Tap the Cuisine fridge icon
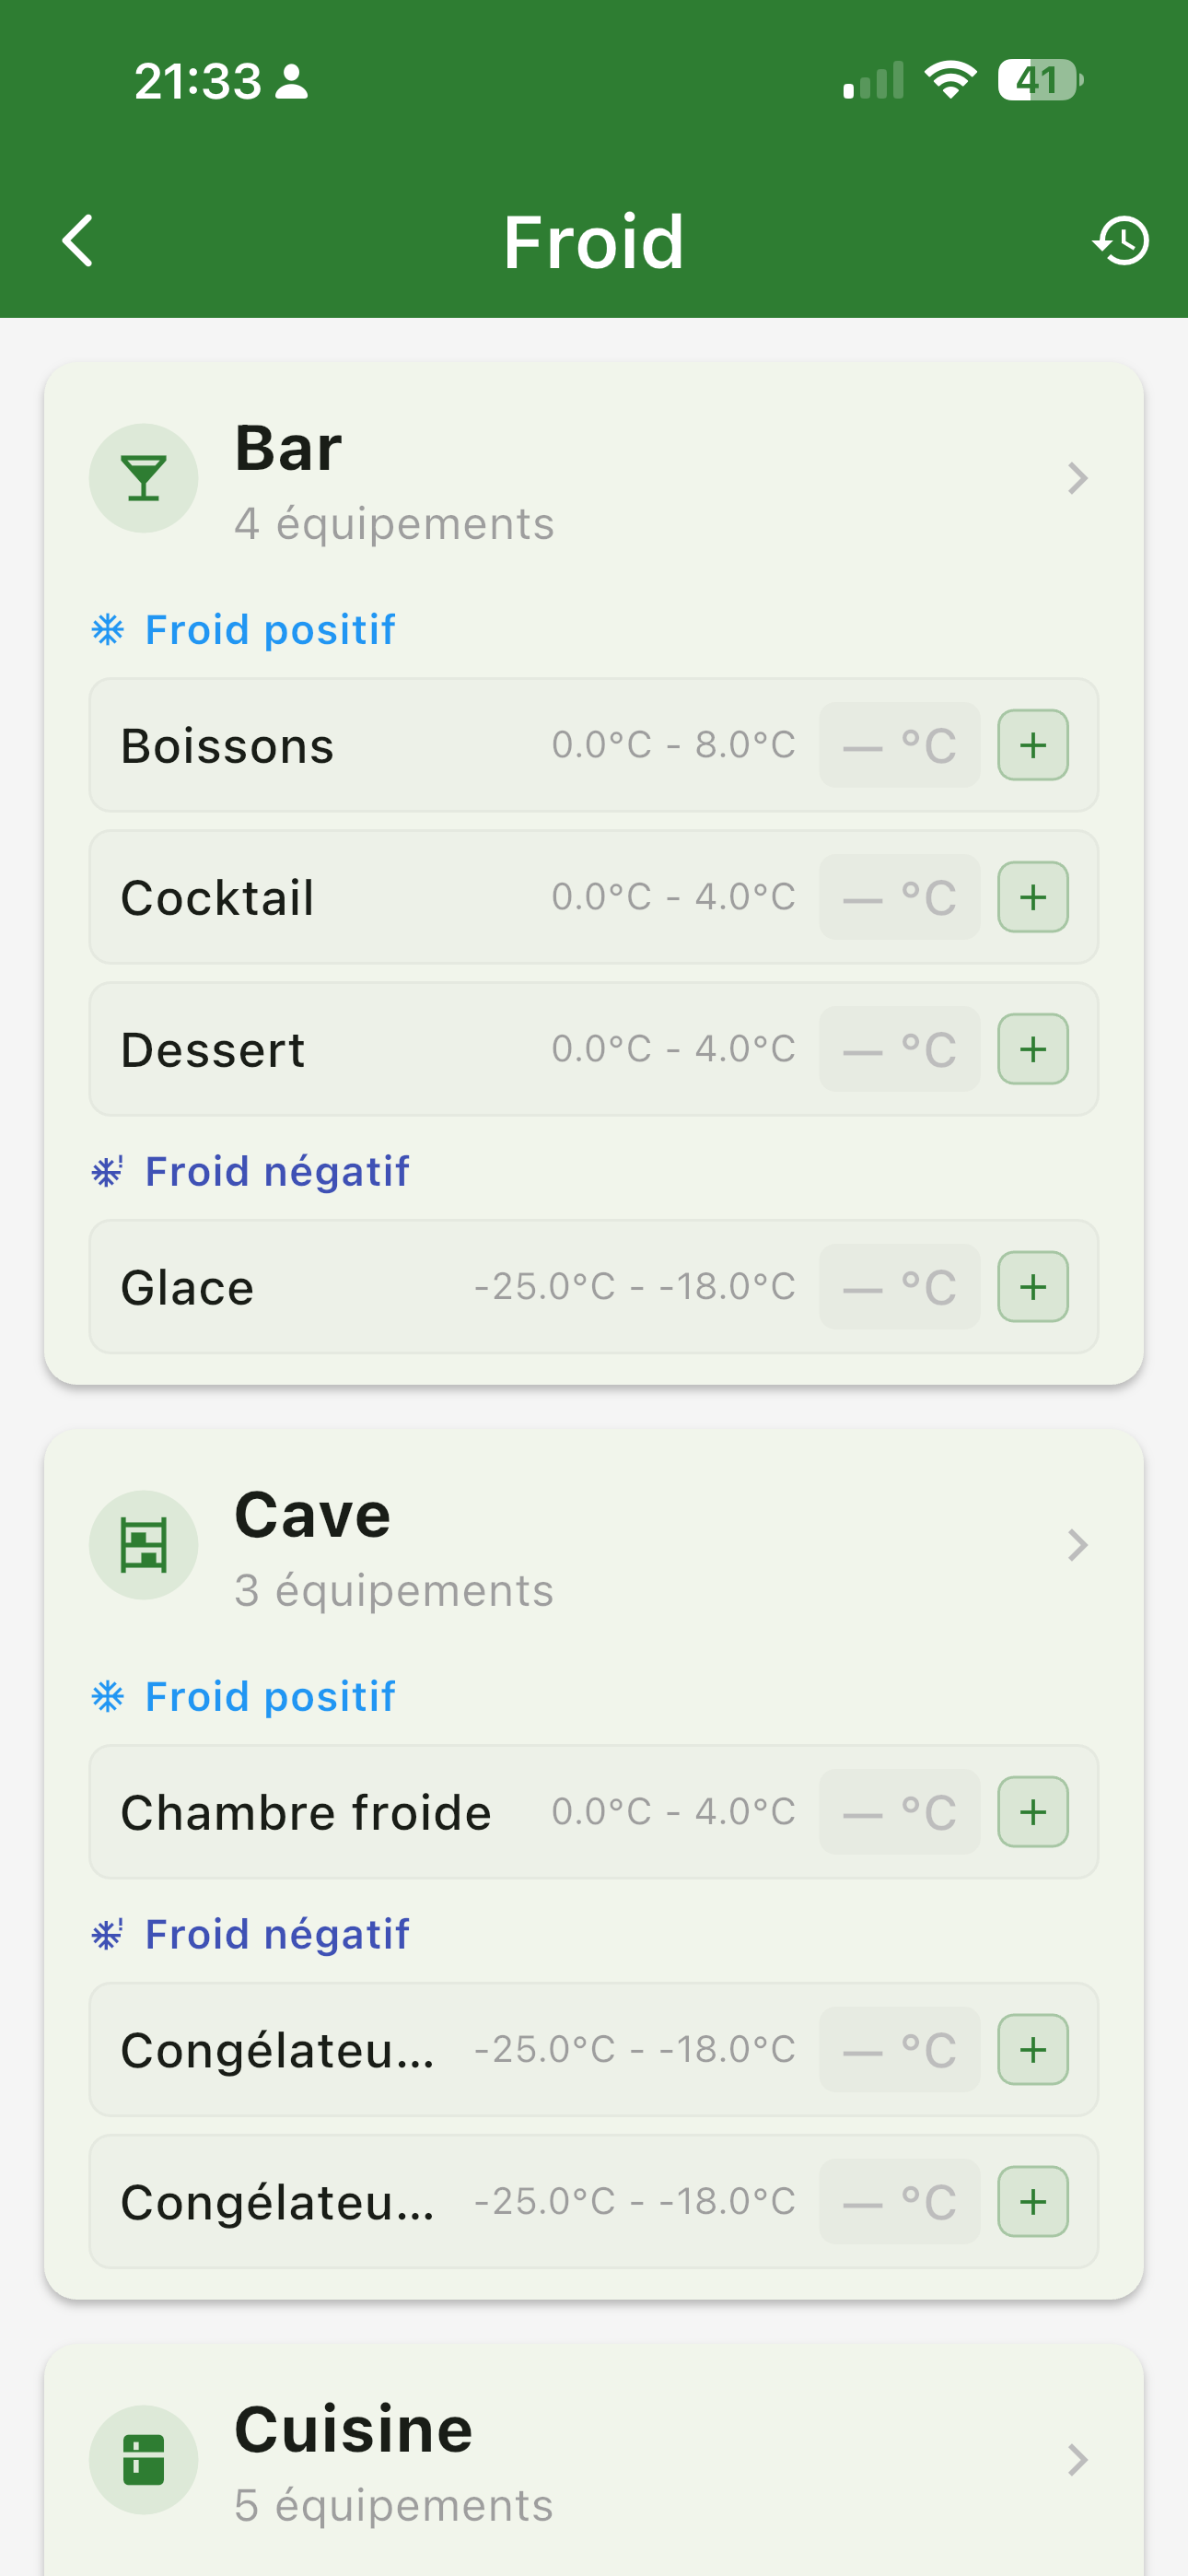Image resolution: width=1188 pixels, height=2576 pixels. (x=144, y=2459)
